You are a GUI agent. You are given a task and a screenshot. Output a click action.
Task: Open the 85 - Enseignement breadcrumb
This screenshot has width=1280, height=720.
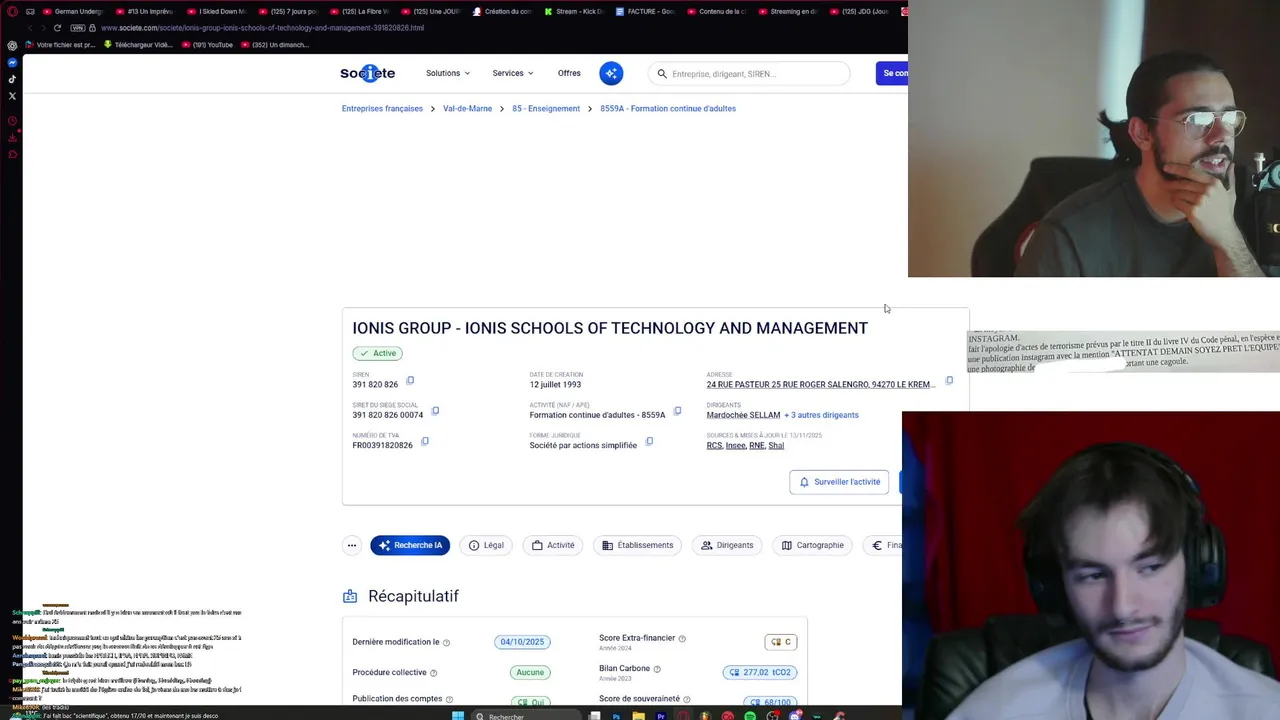pos(546,108)
